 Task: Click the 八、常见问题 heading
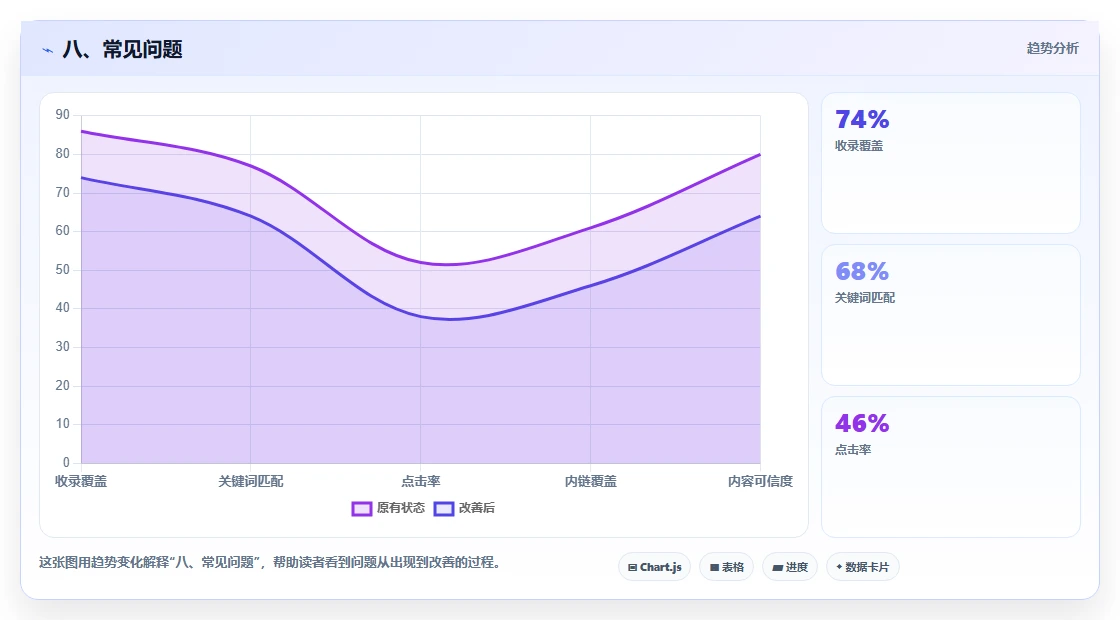(123, 49)
